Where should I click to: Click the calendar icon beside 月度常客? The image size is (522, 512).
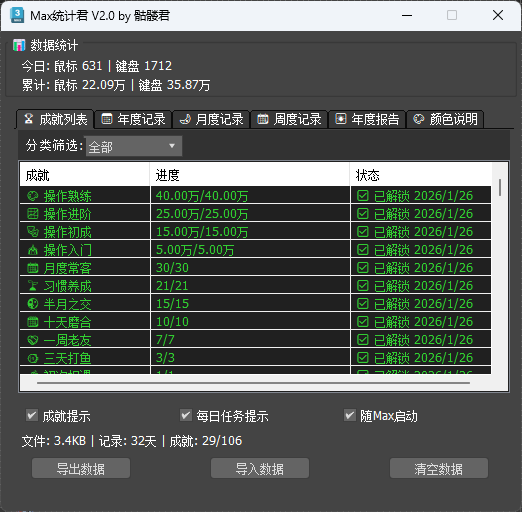33,268
